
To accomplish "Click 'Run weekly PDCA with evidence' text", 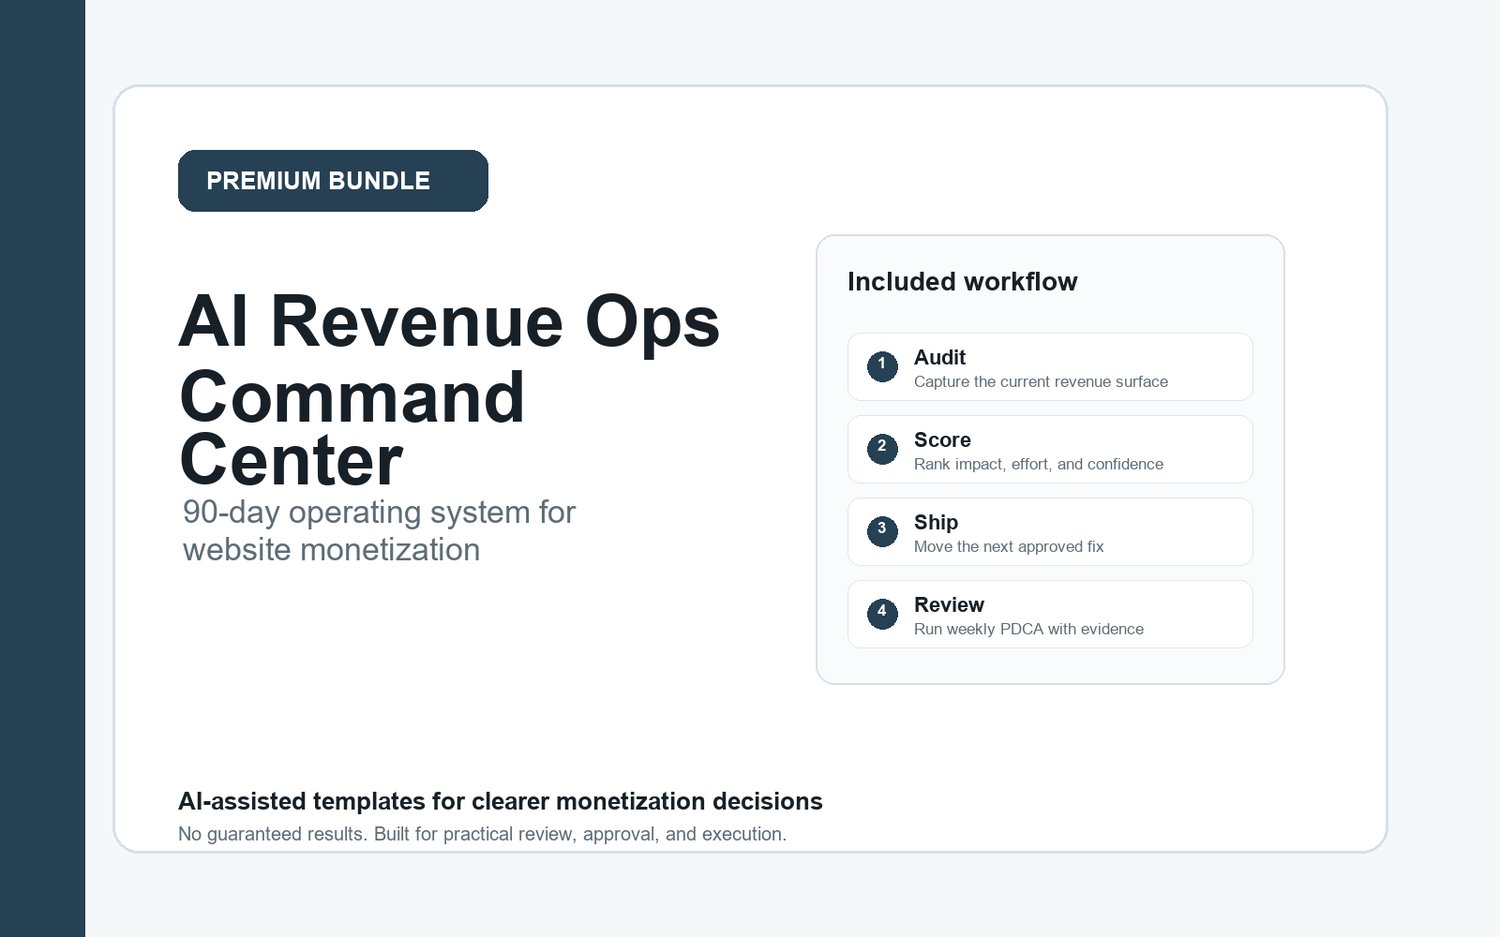I will [x=1029, y=629].
